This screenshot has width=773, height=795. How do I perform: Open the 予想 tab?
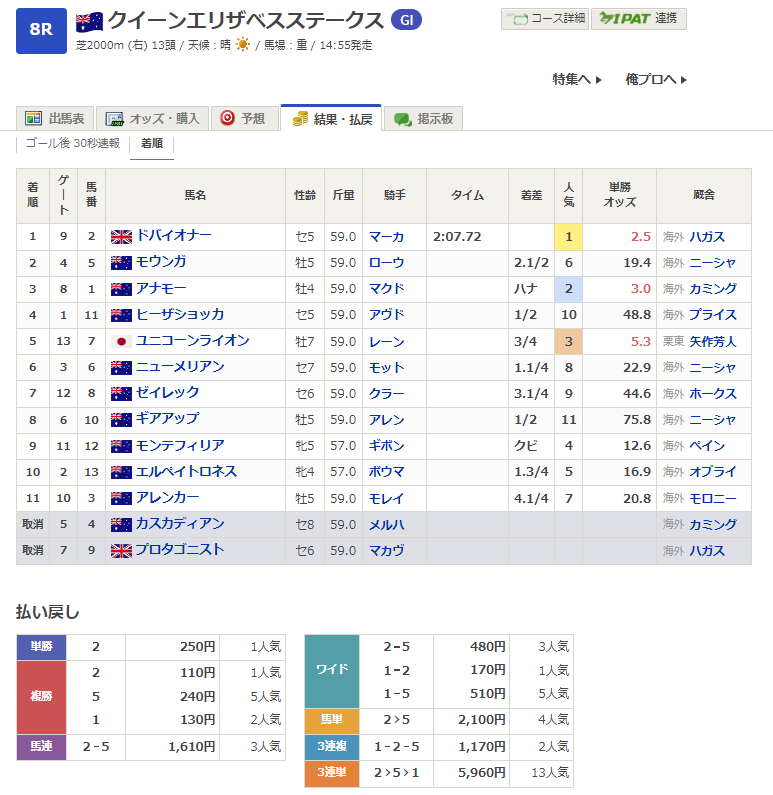point(243,118)
